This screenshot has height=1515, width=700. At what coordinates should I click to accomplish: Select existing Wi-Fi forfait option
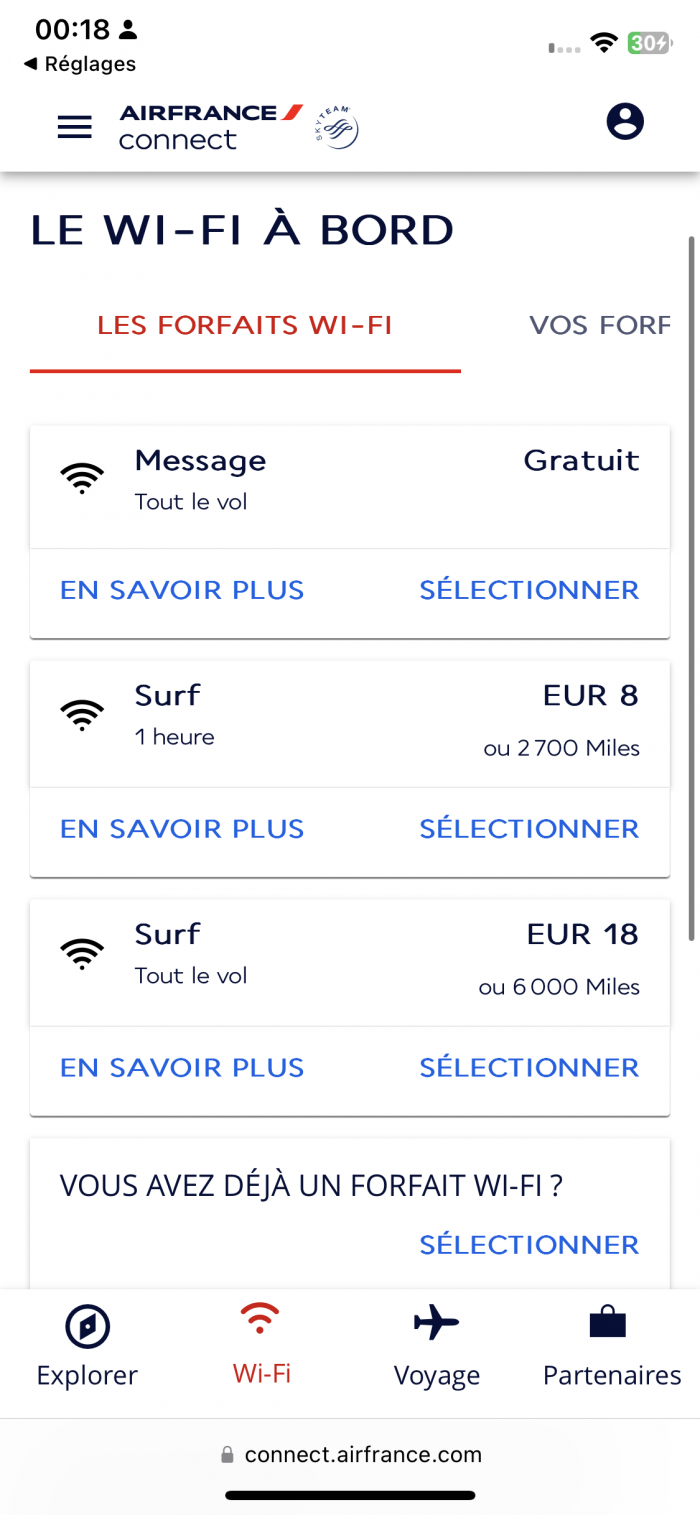tap(529, 1245)
